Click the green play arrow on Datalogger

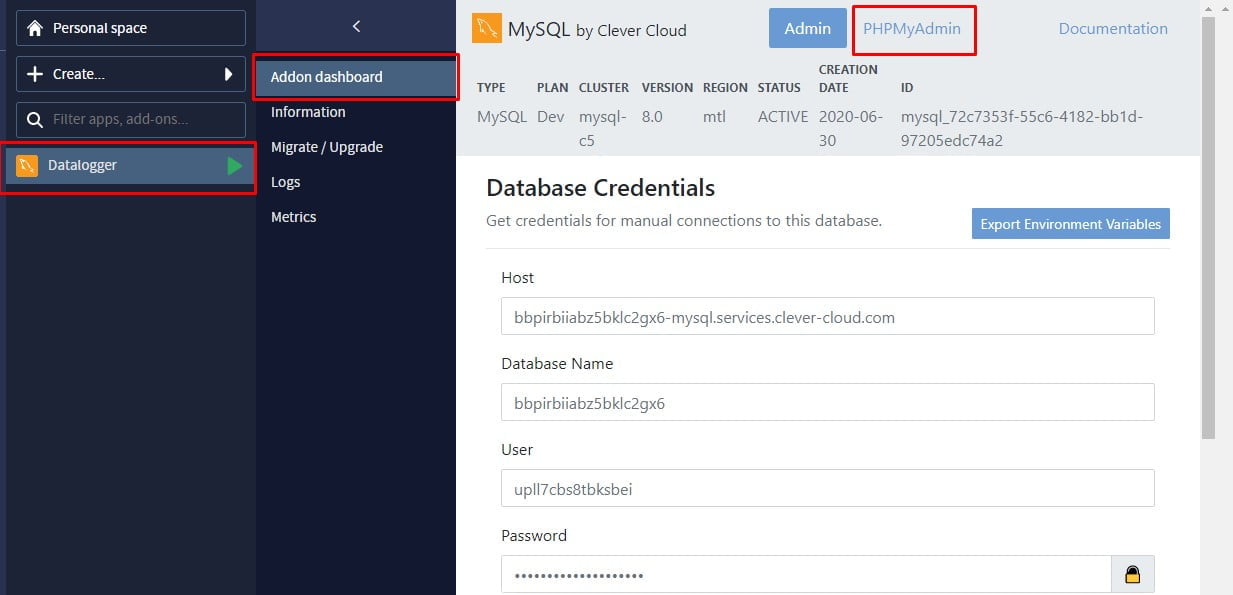(x=235, y=166)
